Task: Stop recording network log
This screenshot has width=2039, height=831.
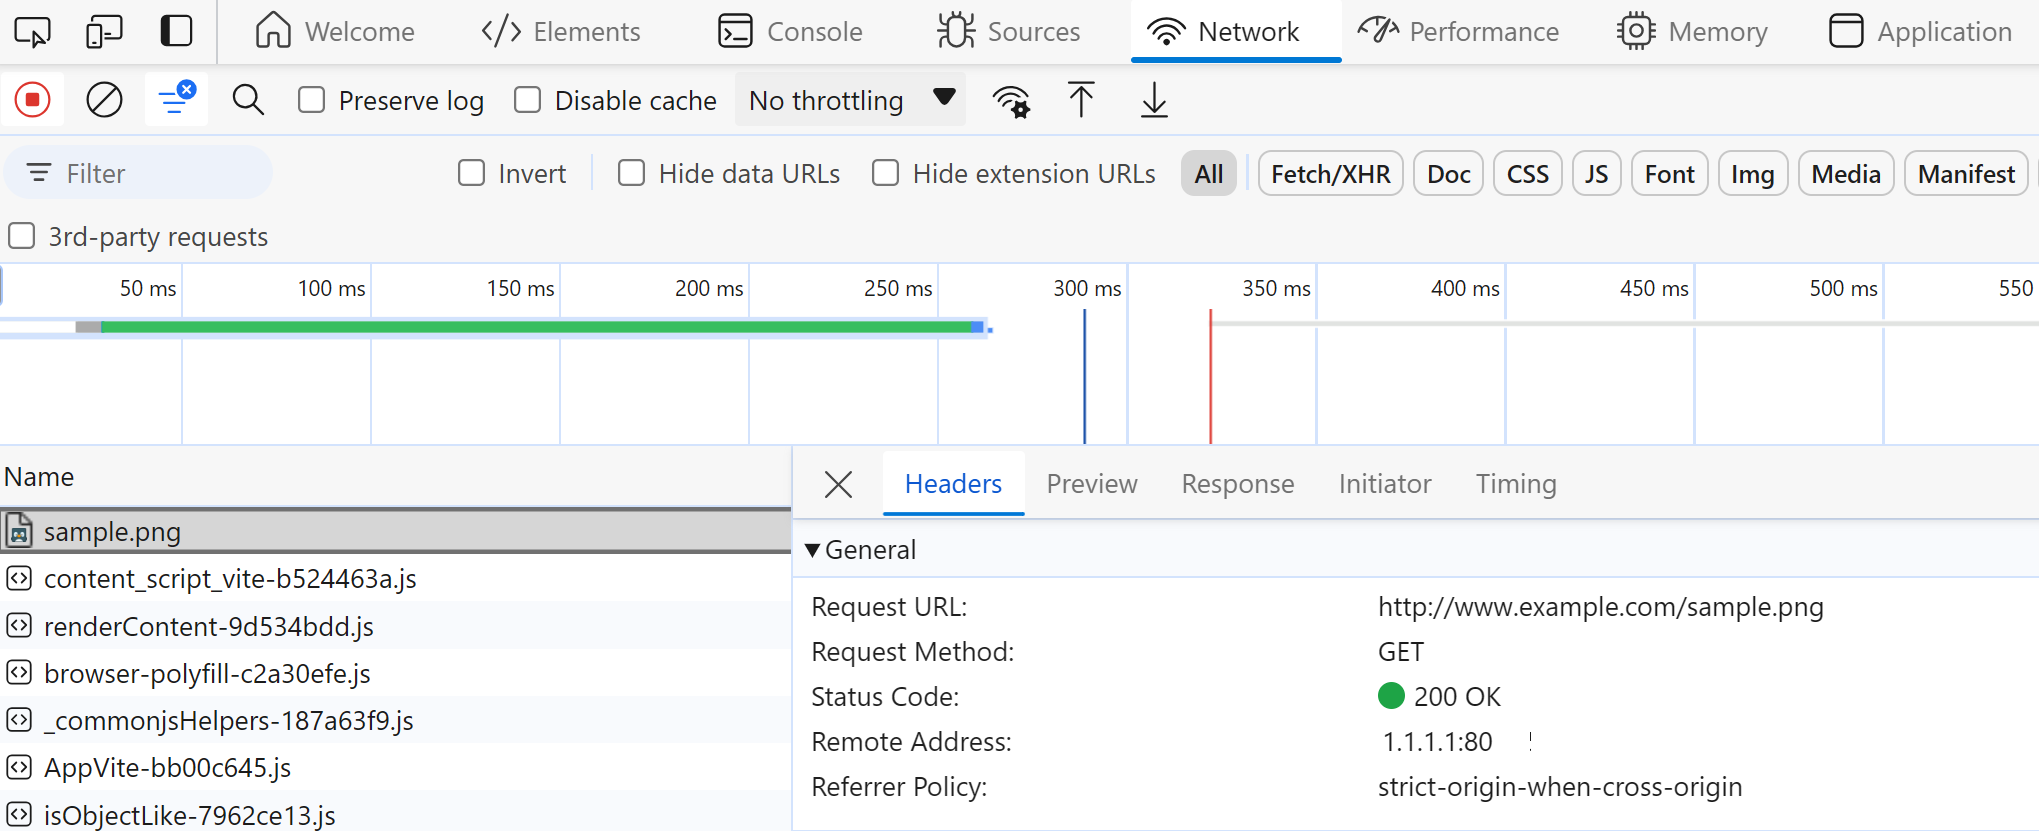Action: 32,100
